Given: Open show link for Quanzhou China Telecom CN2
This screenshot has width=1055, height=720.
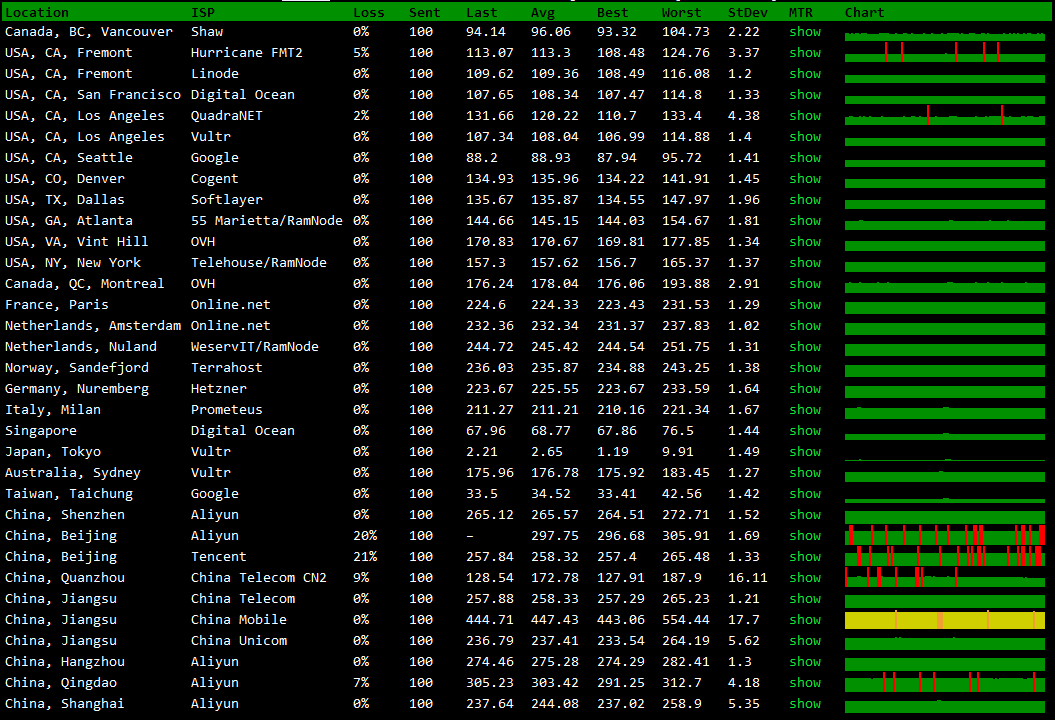Looking at the screenshot, I should pyautogui.click(x=805, y=577).
